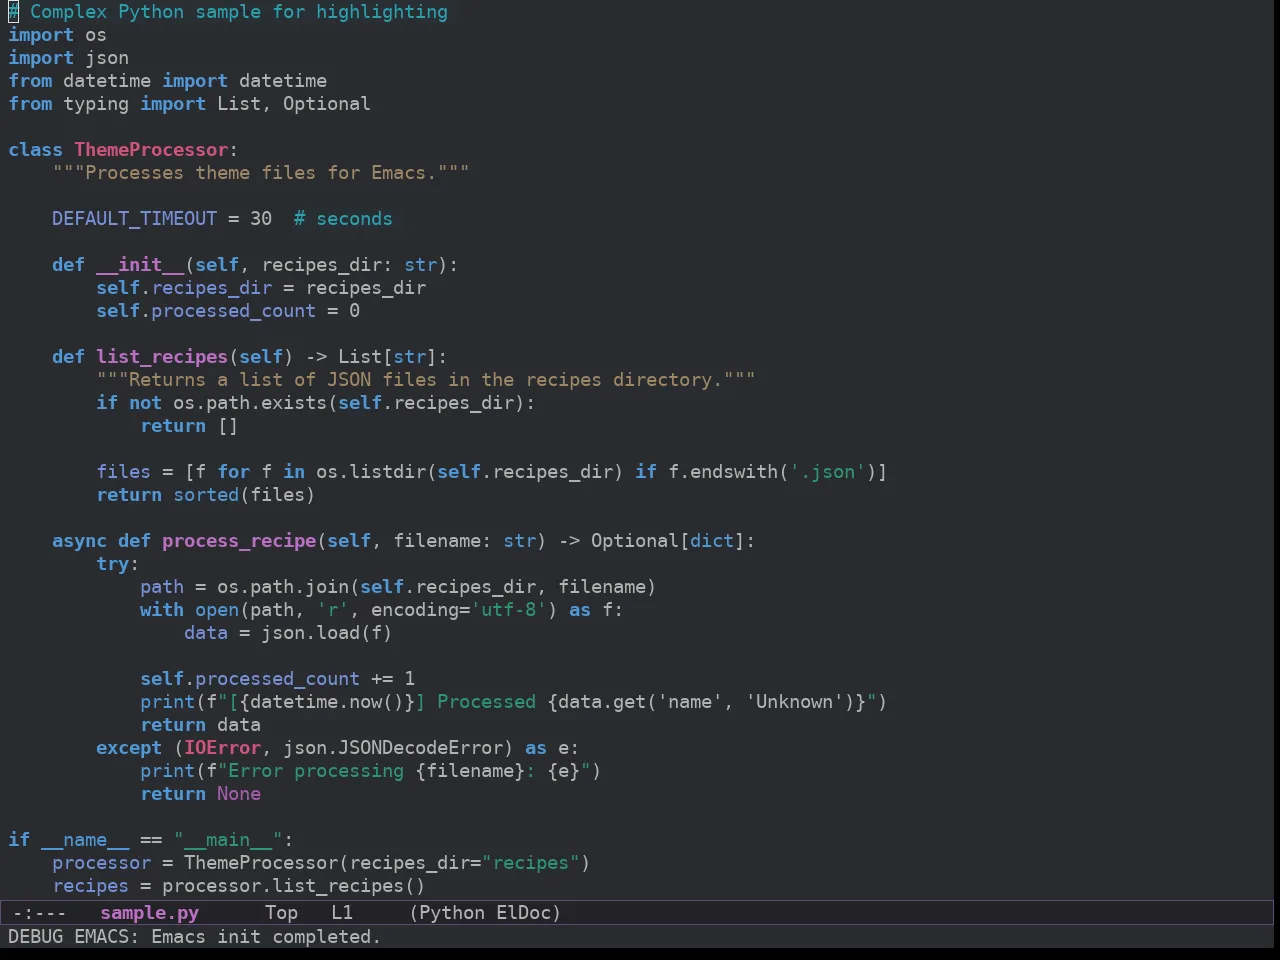Click 'json.JSONDecodeError' in except clause
Viewport: 1280px width, 960px height.
point(392,748)
